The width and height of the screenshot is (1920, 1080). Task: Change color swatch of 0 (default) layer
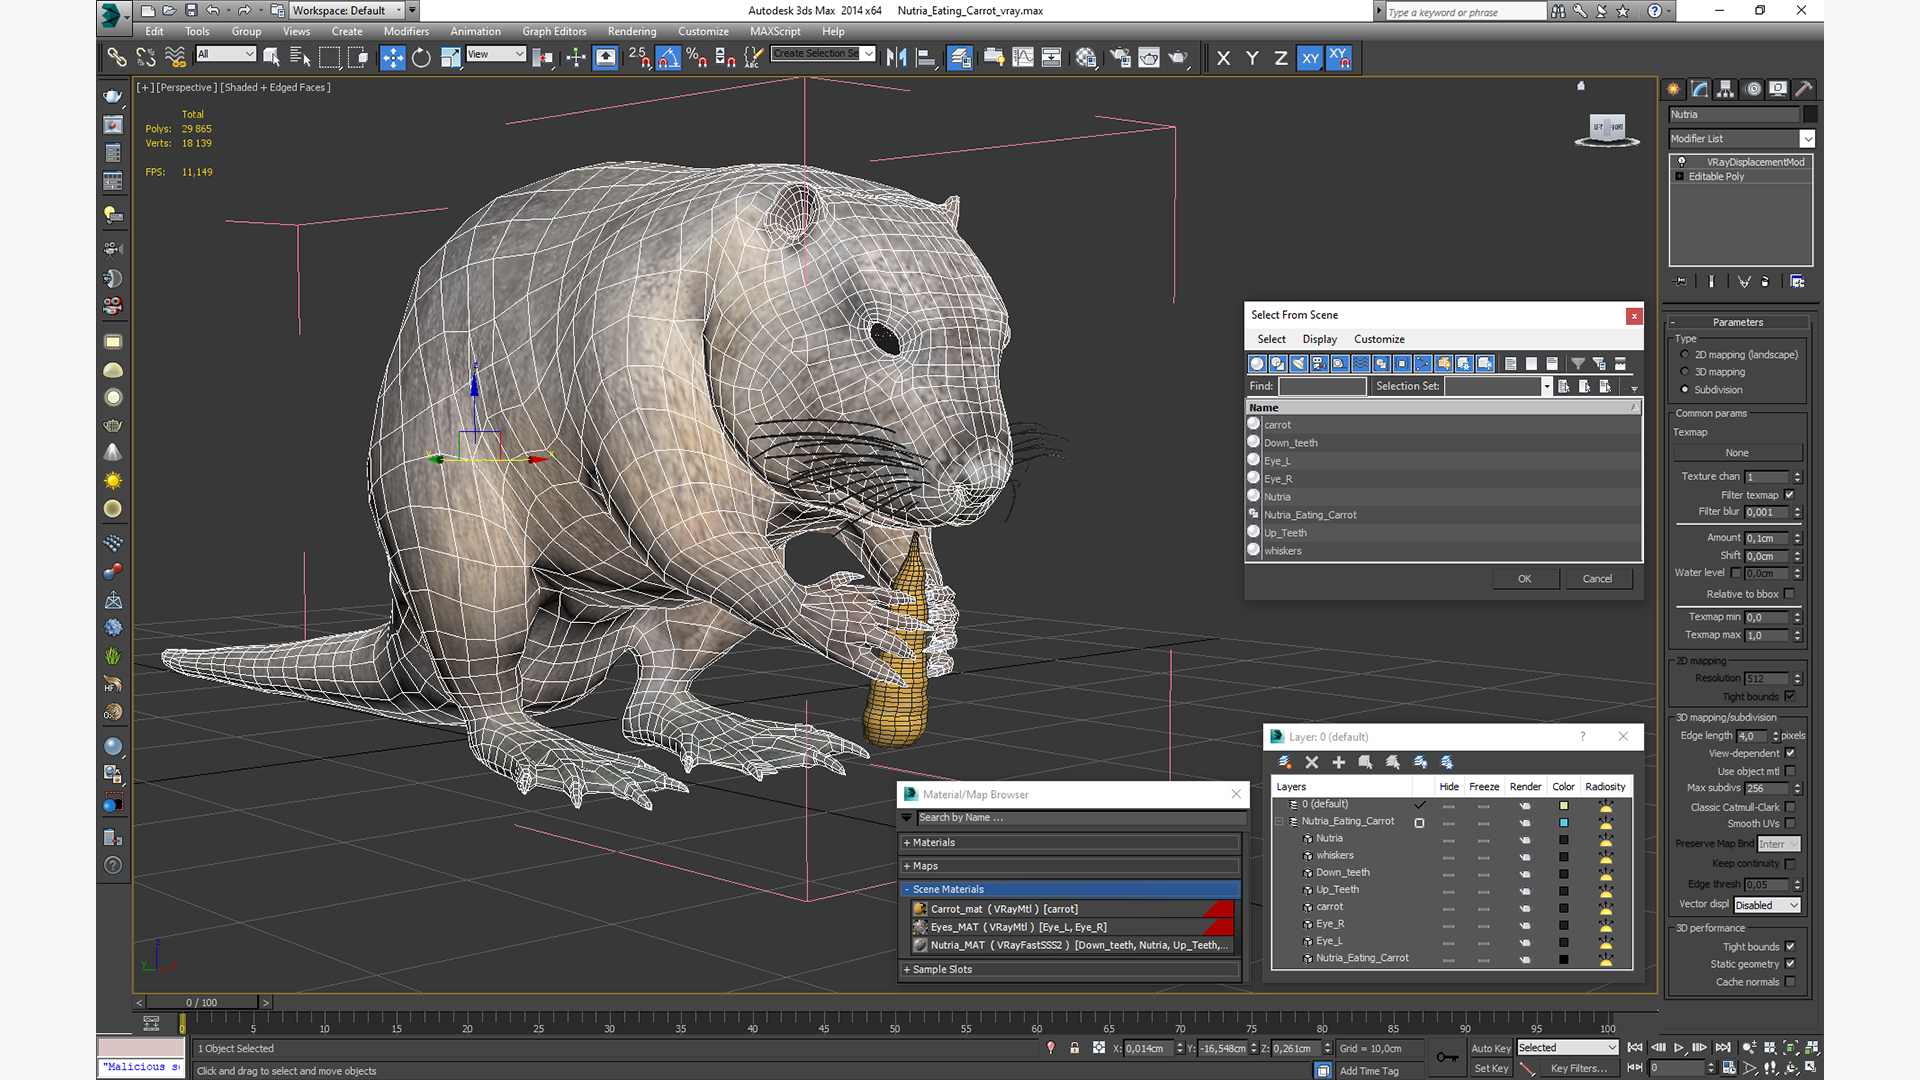[x=1563, y=805]
